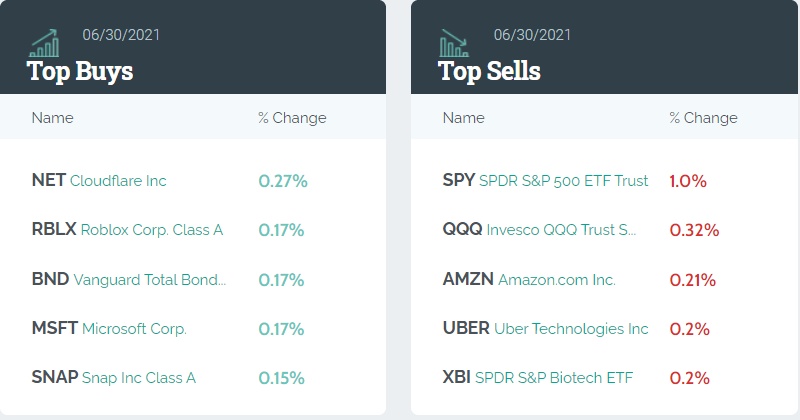Image resolution: width=800 pixels, height=420 pixels.
Task: Open the NET Cloudflare Inc link
Action: click(99, 181)
